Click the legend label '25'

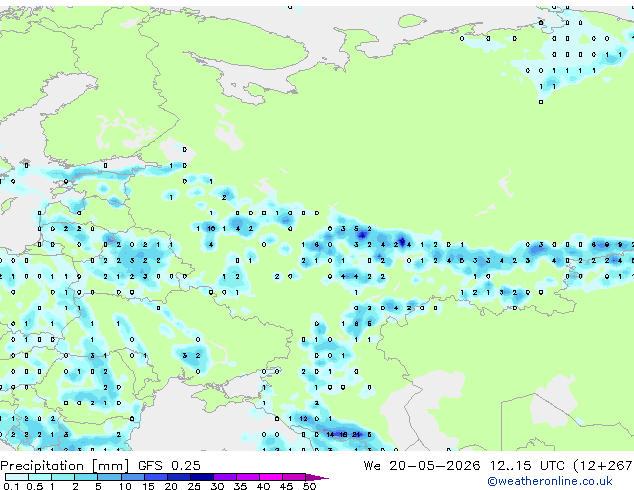[x=194, y=486]
